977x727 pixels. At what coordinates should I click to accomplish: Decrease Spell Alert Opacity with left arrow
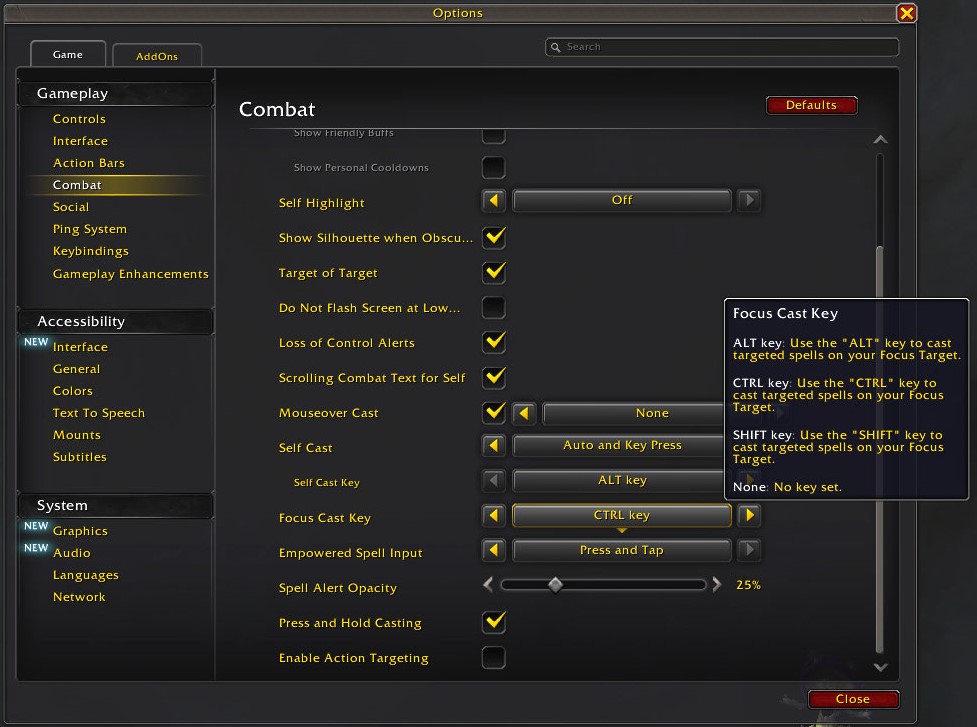point(488,586)
